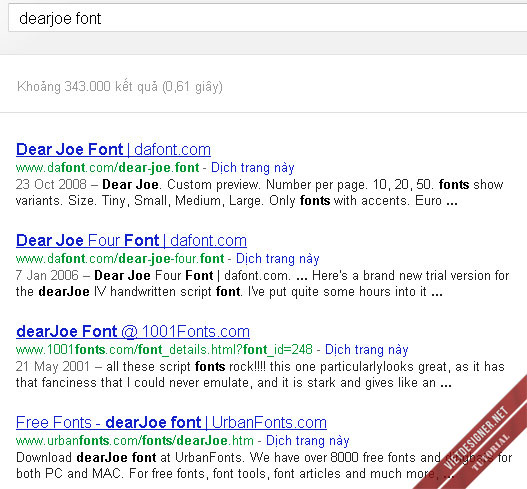The height and width of the screenshot is (489, 527).
Task: Click 'Dịch trang này' beside dear-joe-four.font URL
Action: 278,258
